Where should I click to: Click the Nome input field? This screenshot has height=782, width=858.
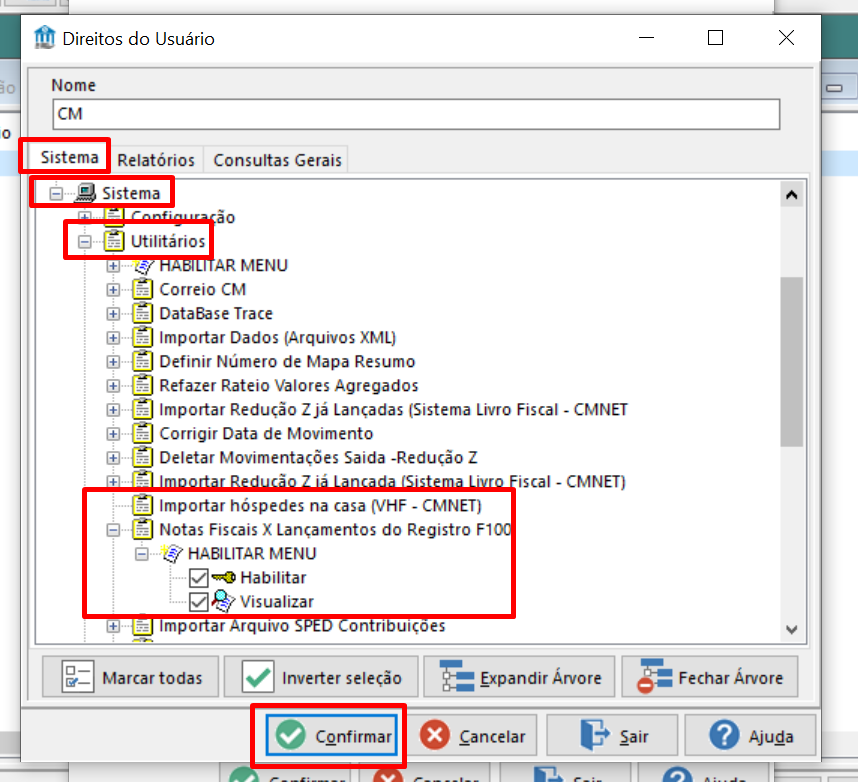[416, 114]
